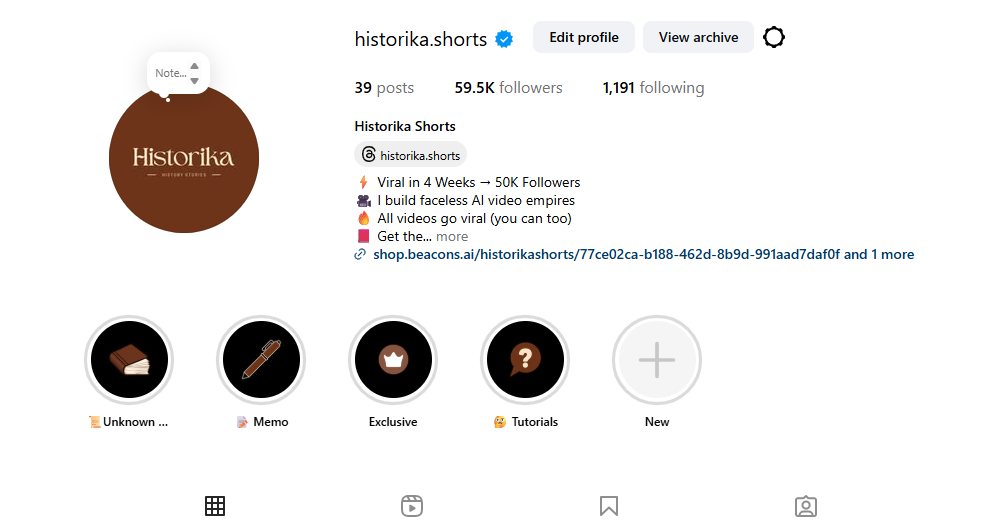Image resolution: width=988 pixels, height=522 pixels.
Task: View the 1,191 following list
Action: [x=653, y=88]
